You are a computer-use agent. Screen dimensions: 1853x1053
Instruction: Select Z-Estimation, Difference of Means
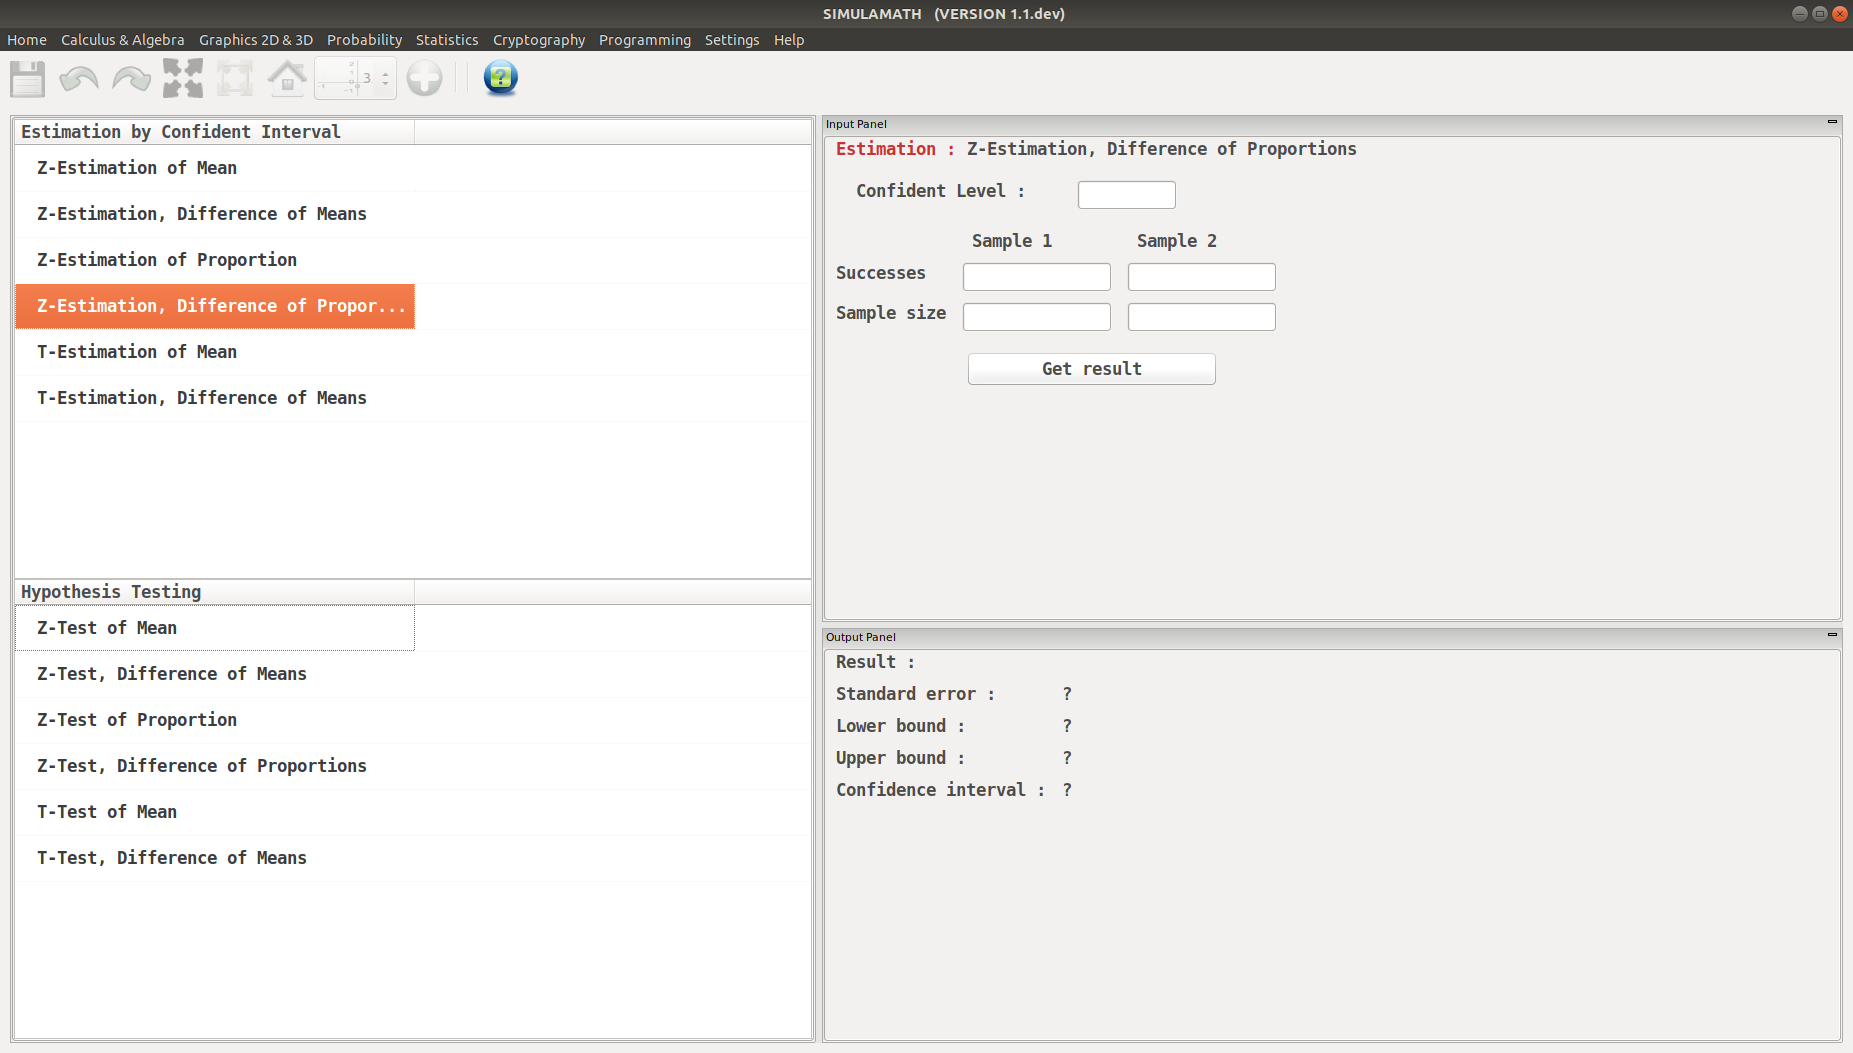[x=215, y=214]
